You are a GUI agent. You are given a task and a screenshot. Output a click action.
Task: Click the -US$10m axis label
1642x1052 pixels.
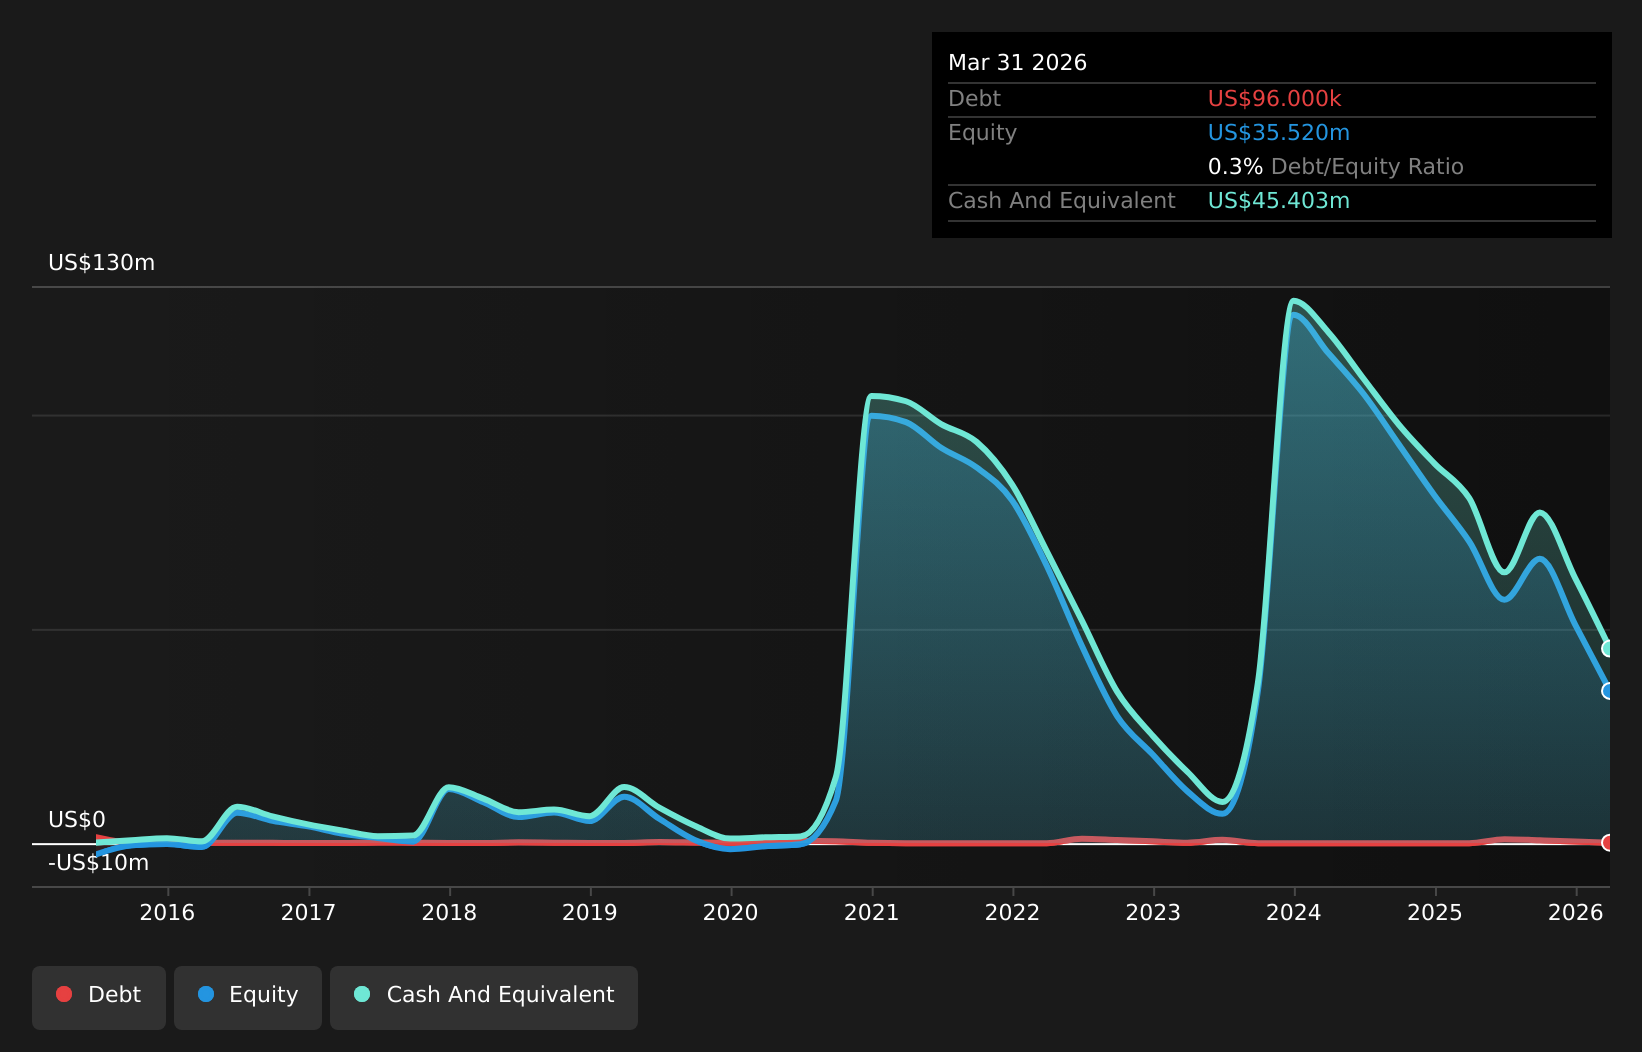tap(98, 863)
